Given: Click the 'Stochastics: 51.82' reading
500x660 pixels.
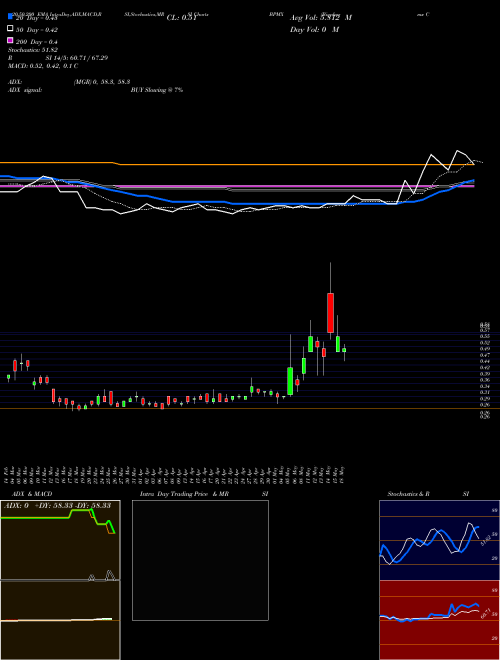Looking at the screenshot, I should pyautogui.click(x=33, y=50).
